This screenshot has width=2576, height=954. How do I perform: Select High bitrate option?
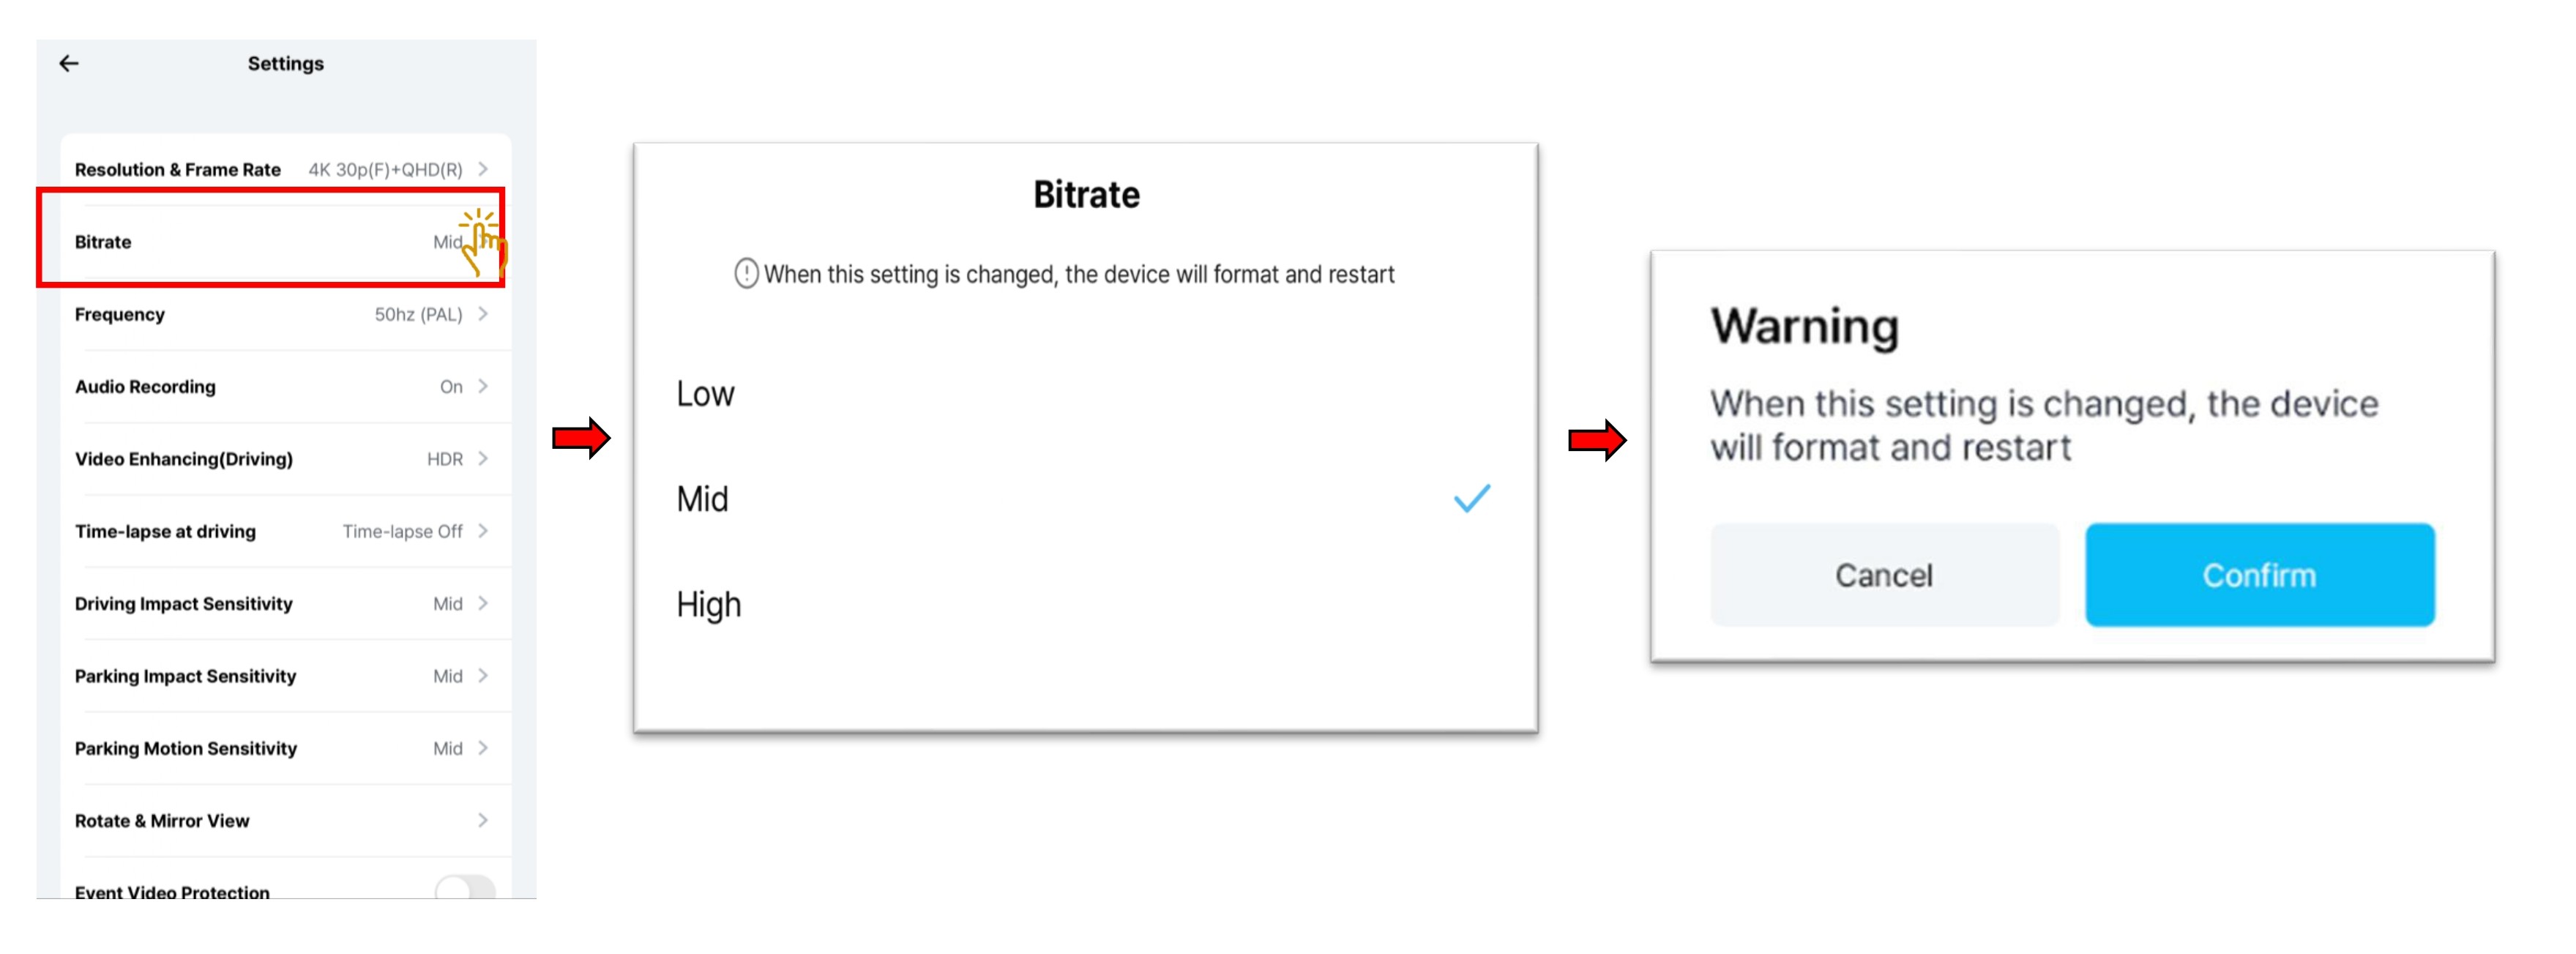[x=708, y=604]
